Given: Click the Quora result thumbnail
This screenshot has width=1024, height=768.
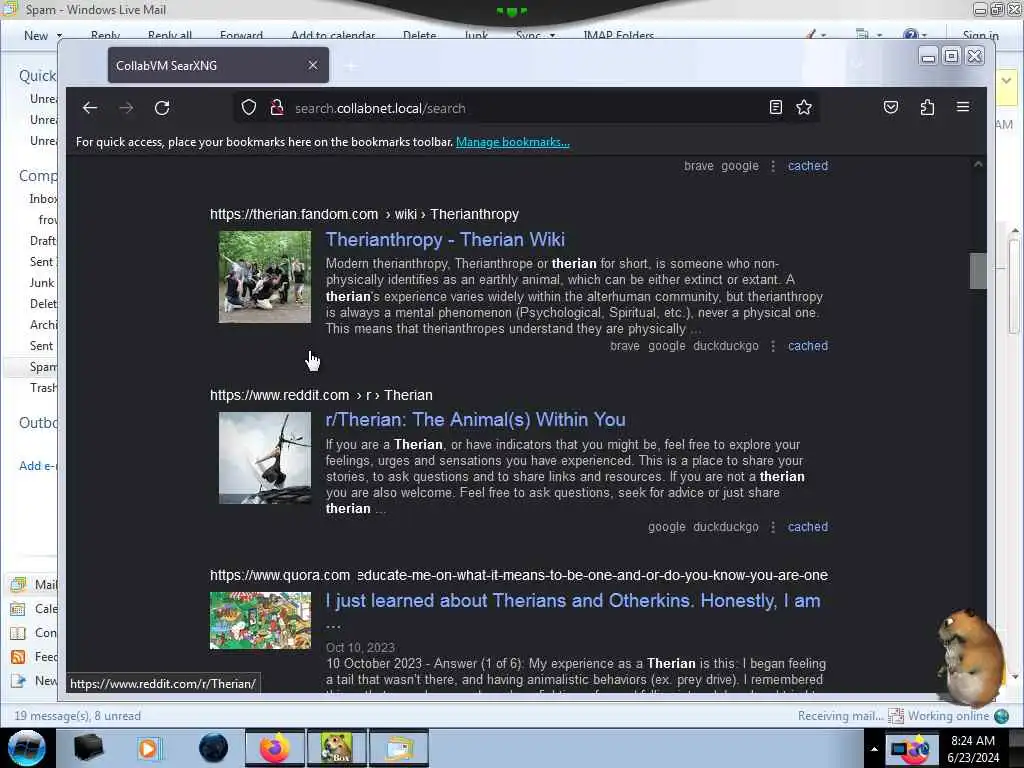Looking at the screenshot, I should (x=260, y=620).
